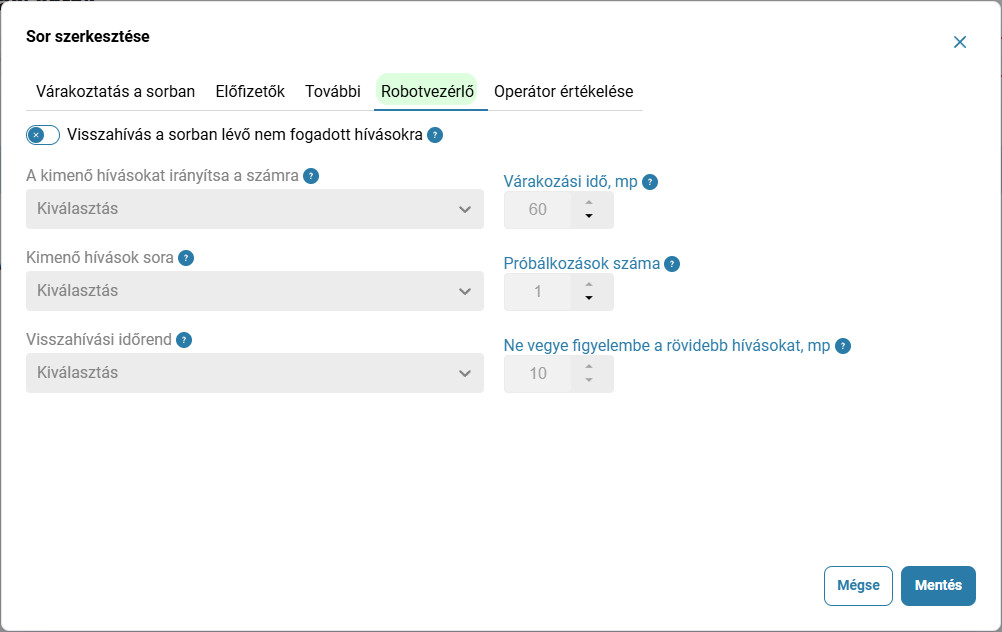
Task: Switch to Várakoztatás a sorban tab
Action: [x=116, y=91]
